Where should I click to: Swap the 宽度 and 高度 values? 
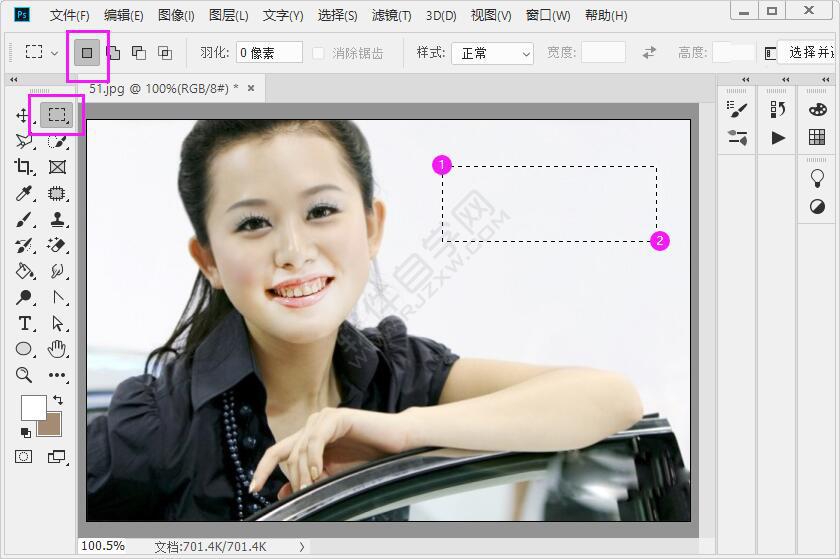[649, 53]
